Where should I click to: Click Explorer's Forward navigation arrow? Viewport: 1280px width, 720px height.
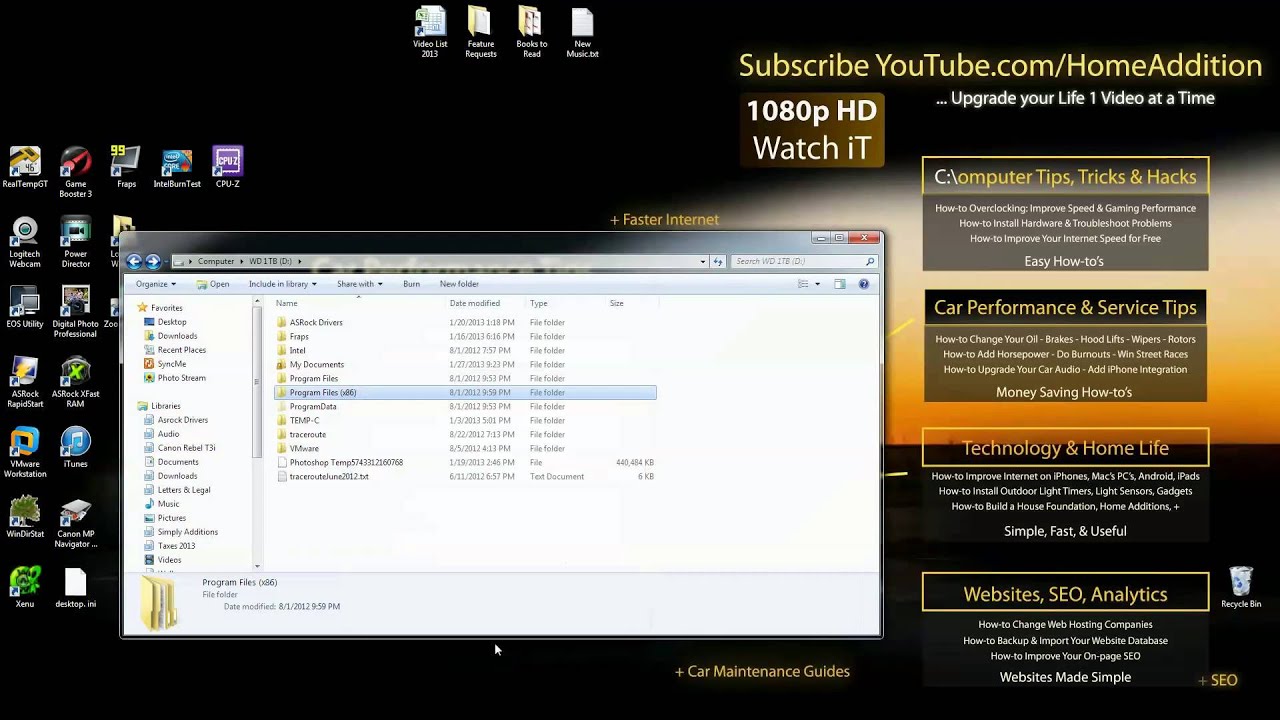click(153, 261)
